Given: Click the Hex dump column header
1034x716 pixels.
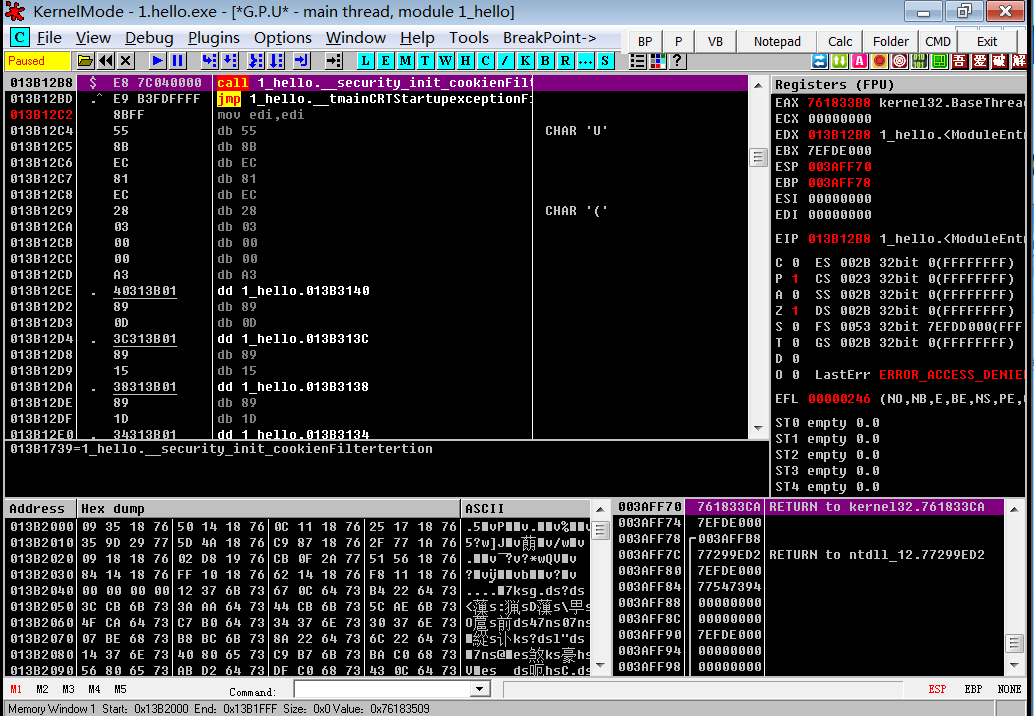Looking at the screenshot, I should click(x=268, y=508).
